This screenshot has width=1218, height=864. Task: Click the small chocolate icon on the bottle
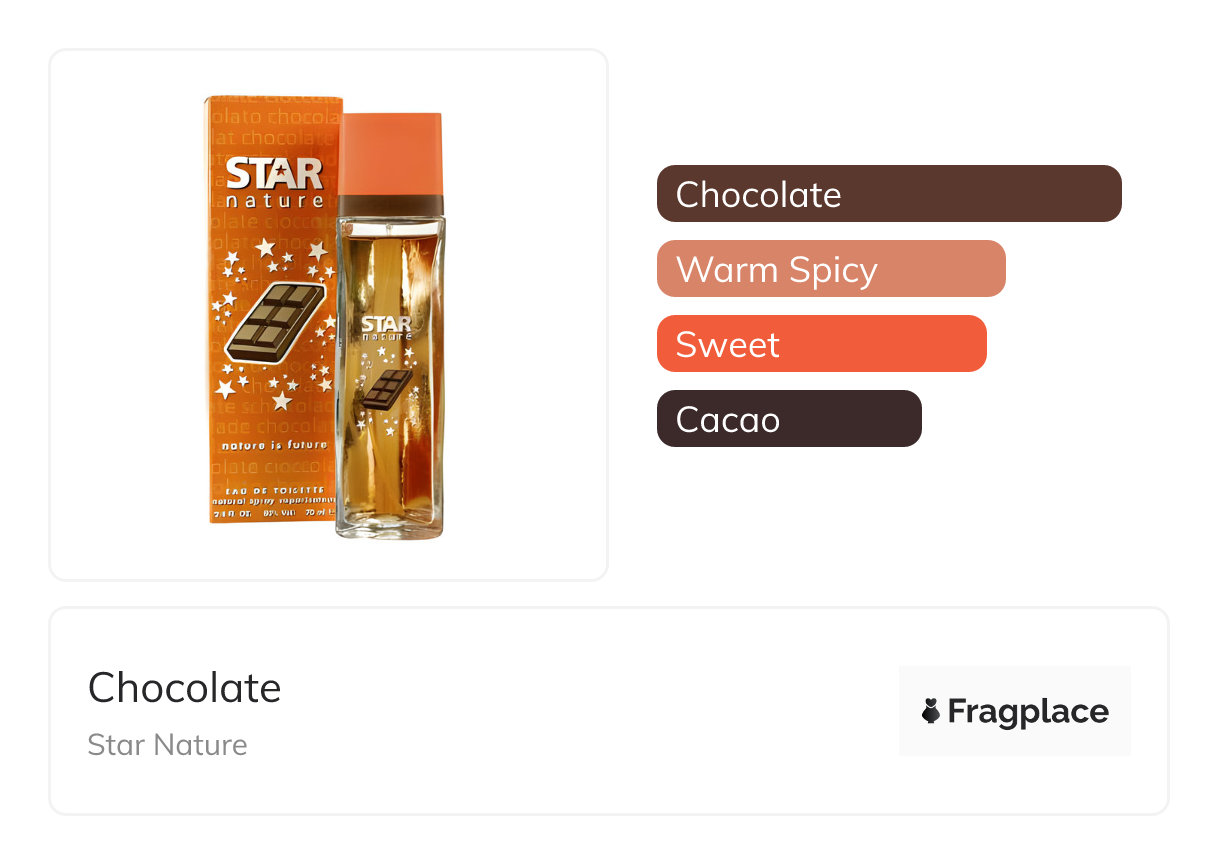[x=387, y=388]
